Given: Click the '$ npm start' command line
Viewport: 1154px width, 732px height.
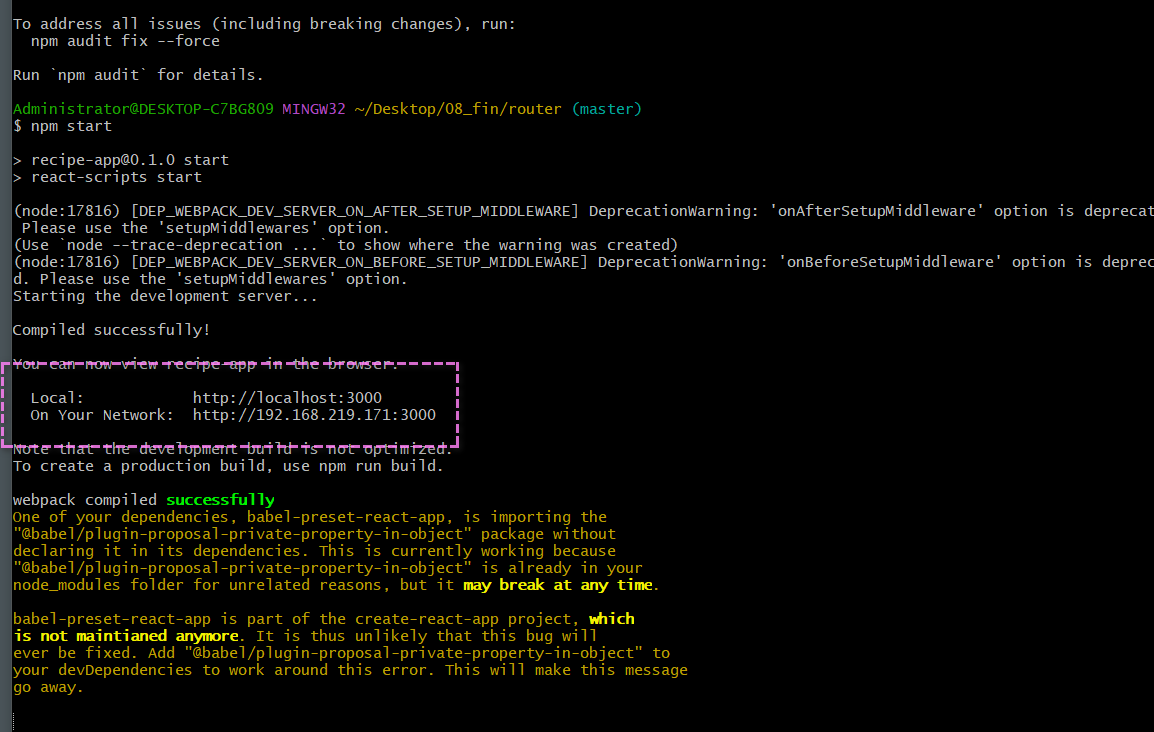Looking at the screenshot, I should (62, 126).
